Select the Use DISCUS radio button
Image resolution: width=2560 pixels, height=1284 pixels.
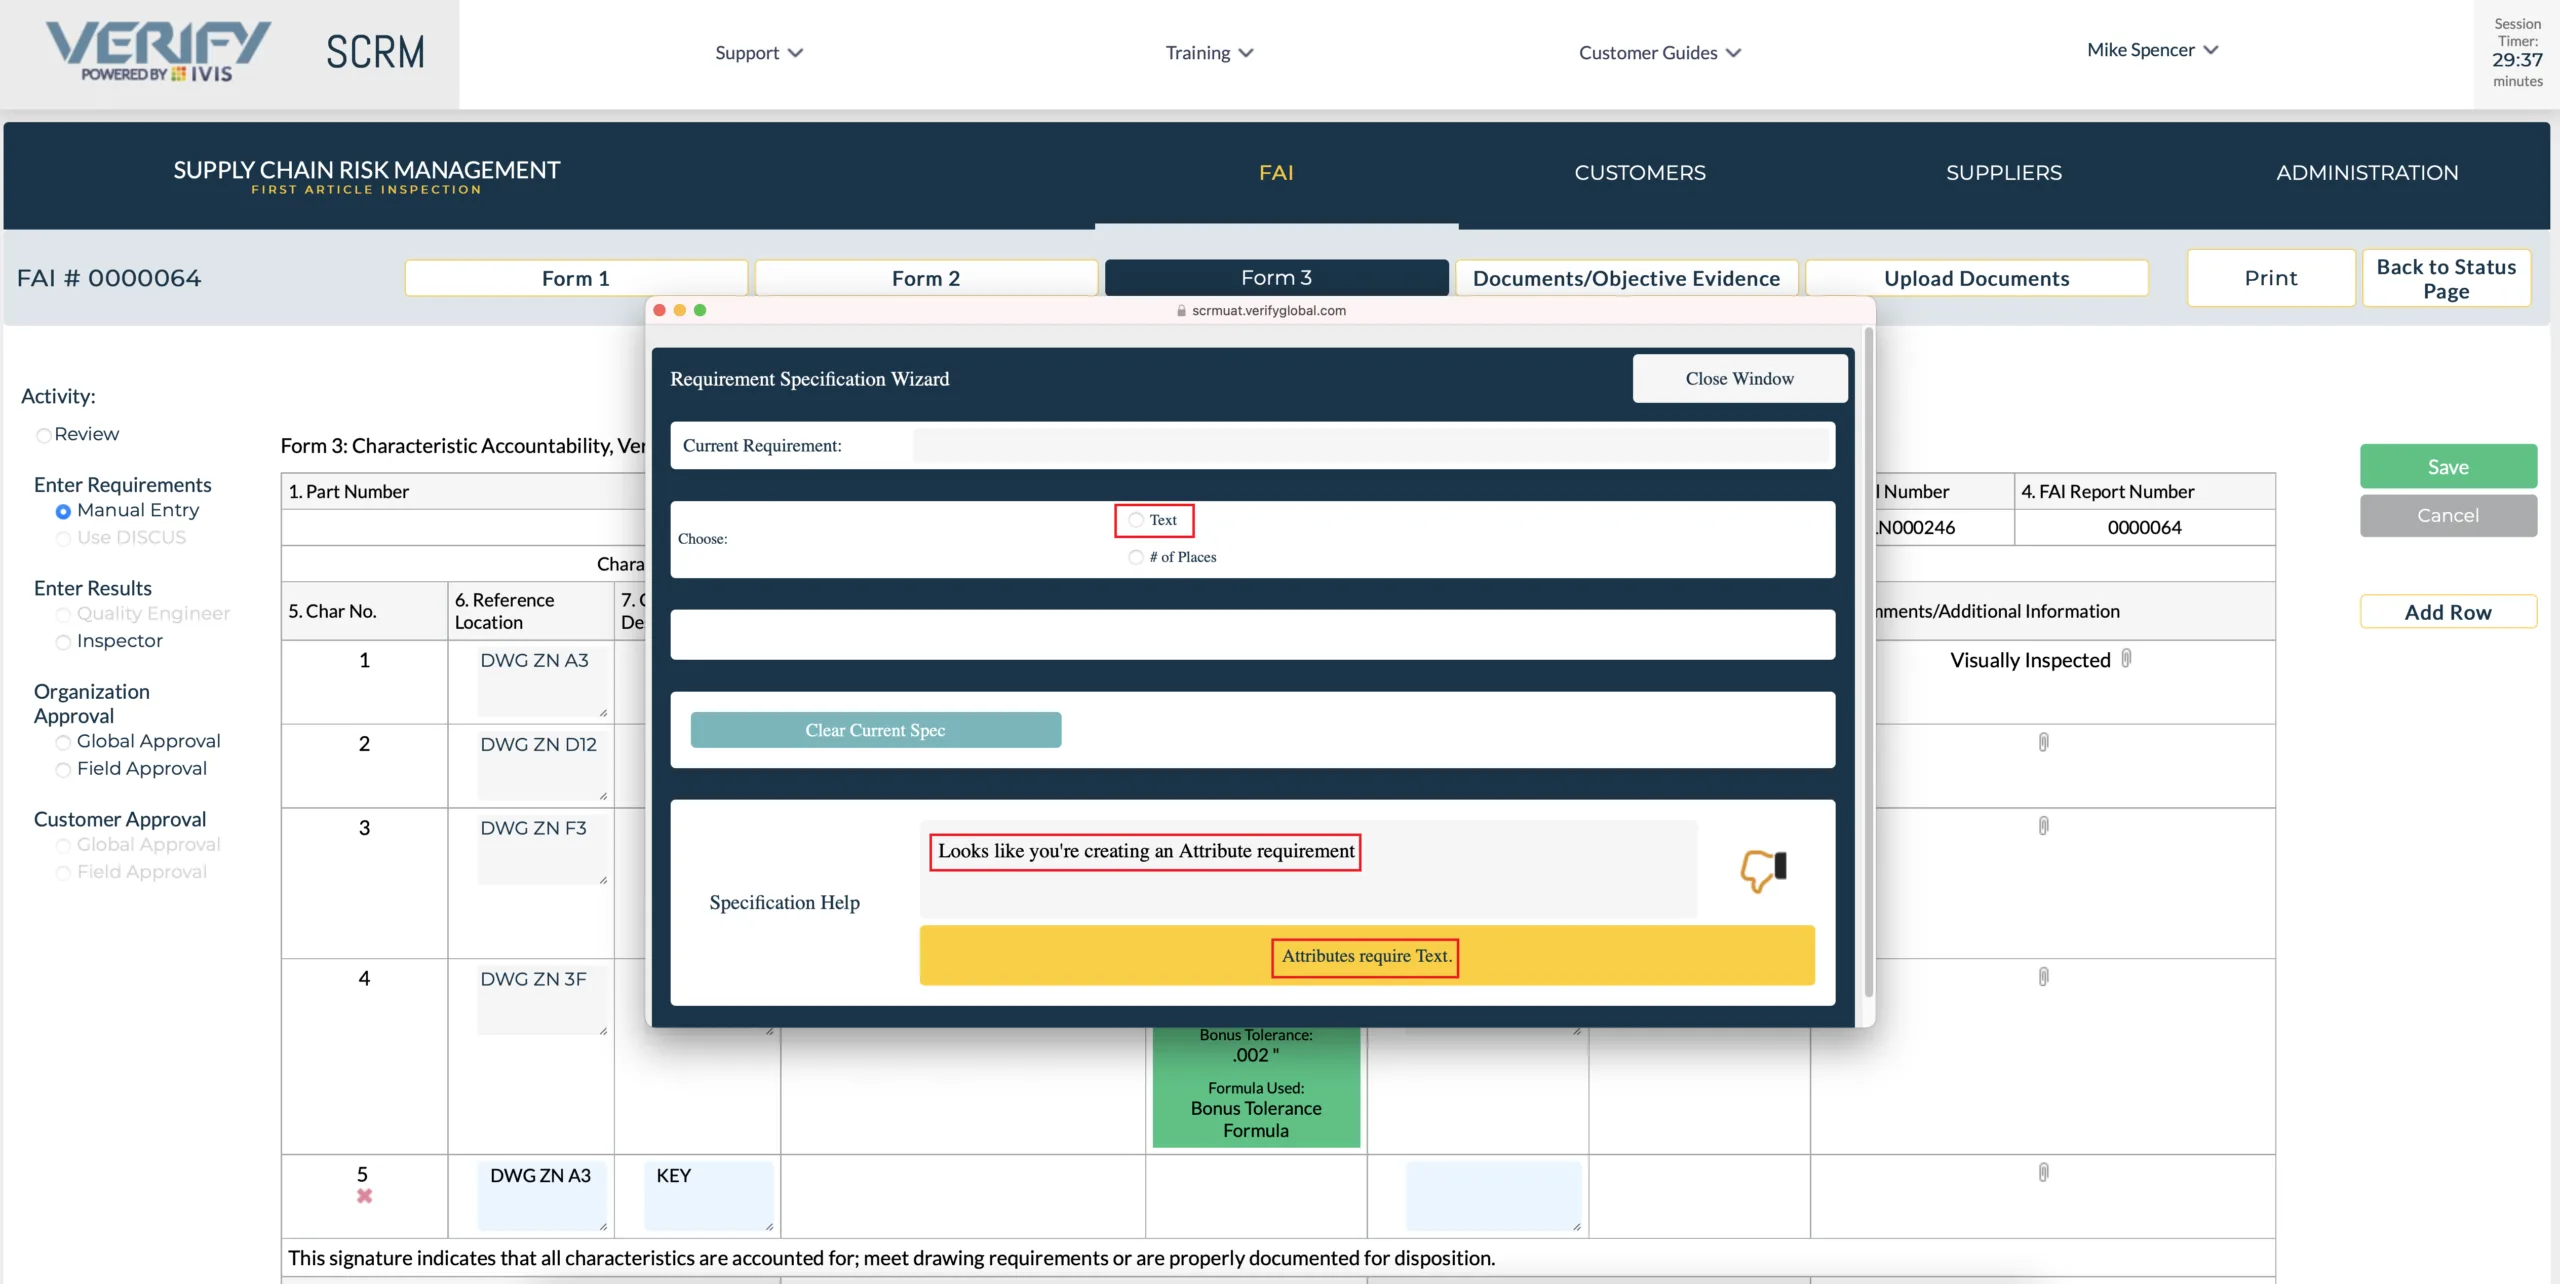tap(63, 539)
